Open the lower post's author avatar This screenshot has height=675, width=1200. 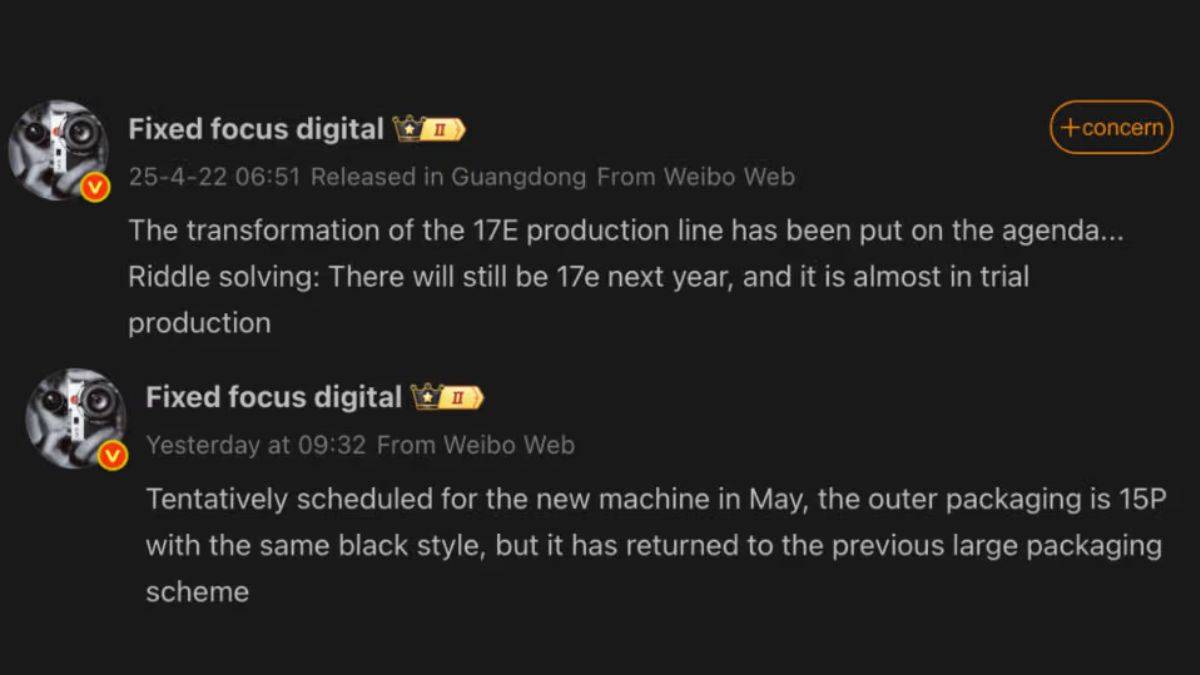tap(76, 417)
